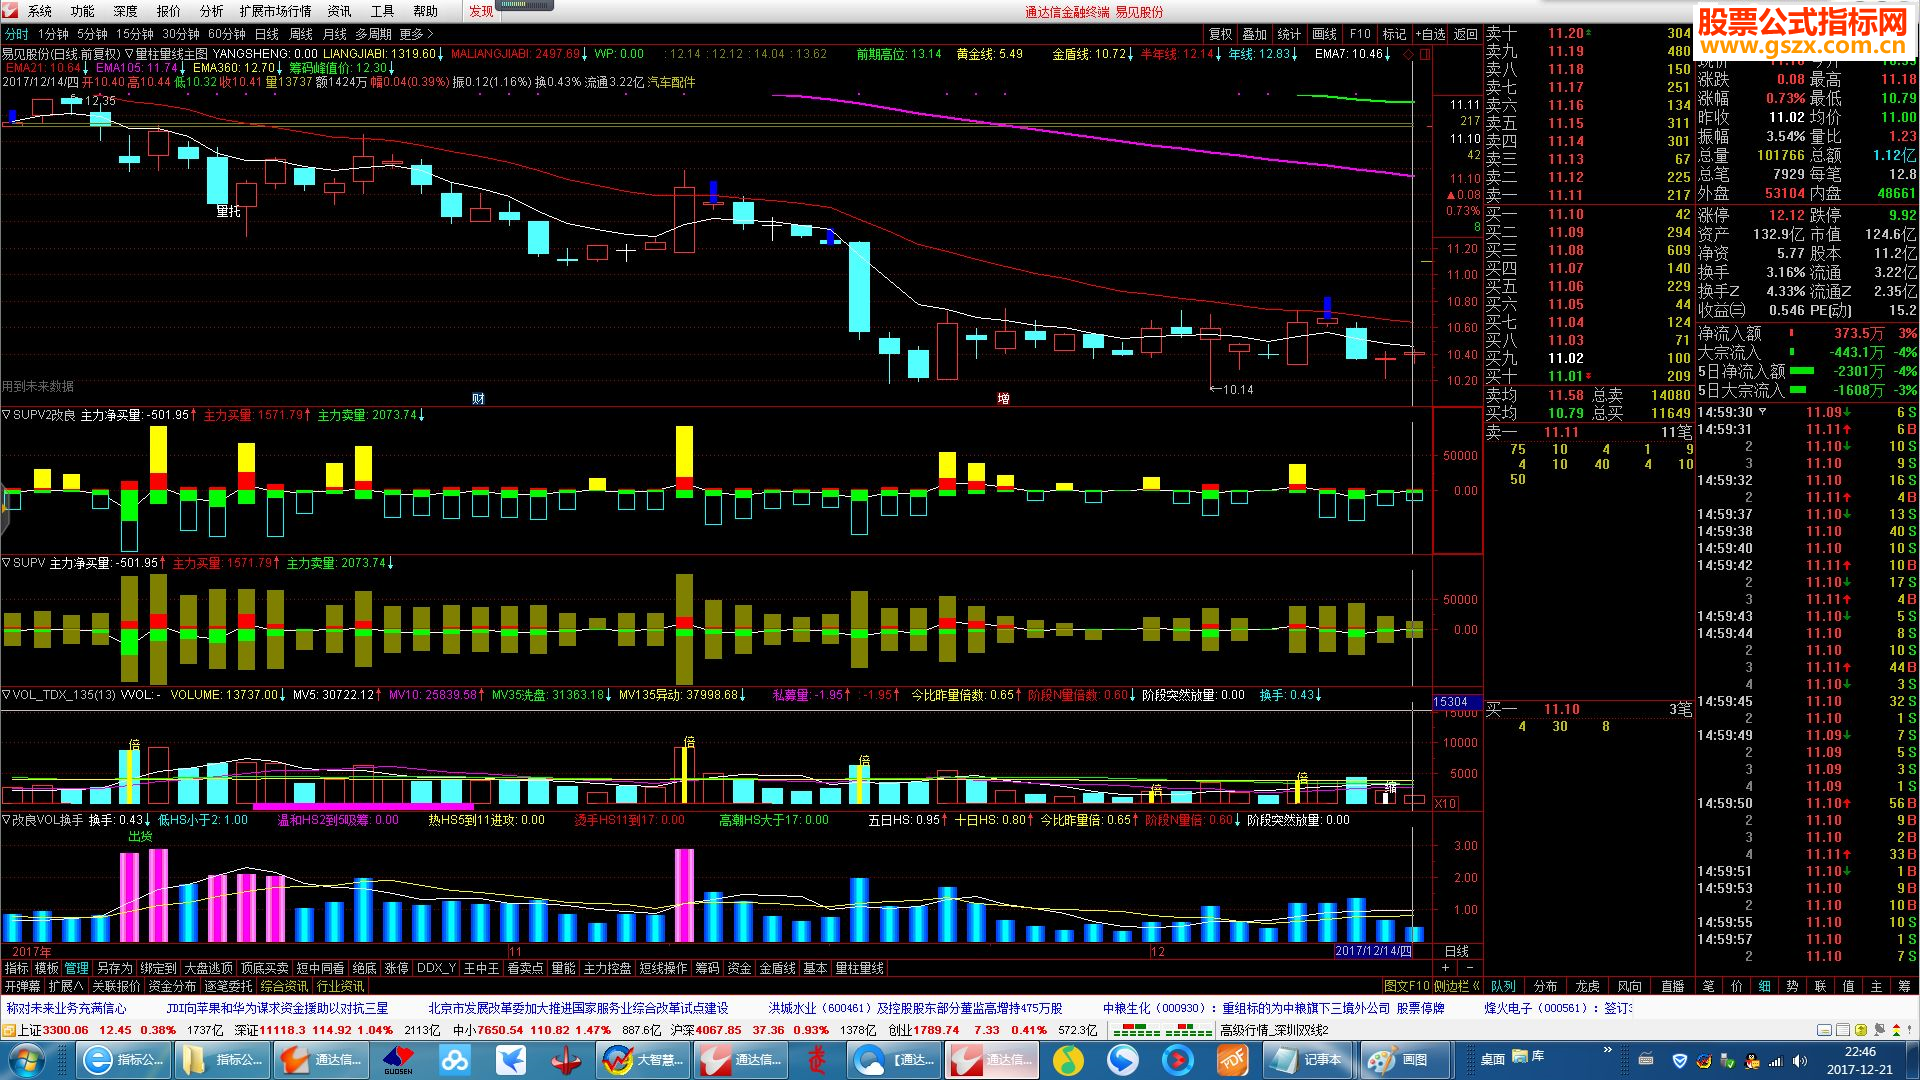This screenshot has width=1920, height=1080.
Task: Click the 日线 label at chart bottom right
Action: pyautogui.click(x=1457, y=951)
